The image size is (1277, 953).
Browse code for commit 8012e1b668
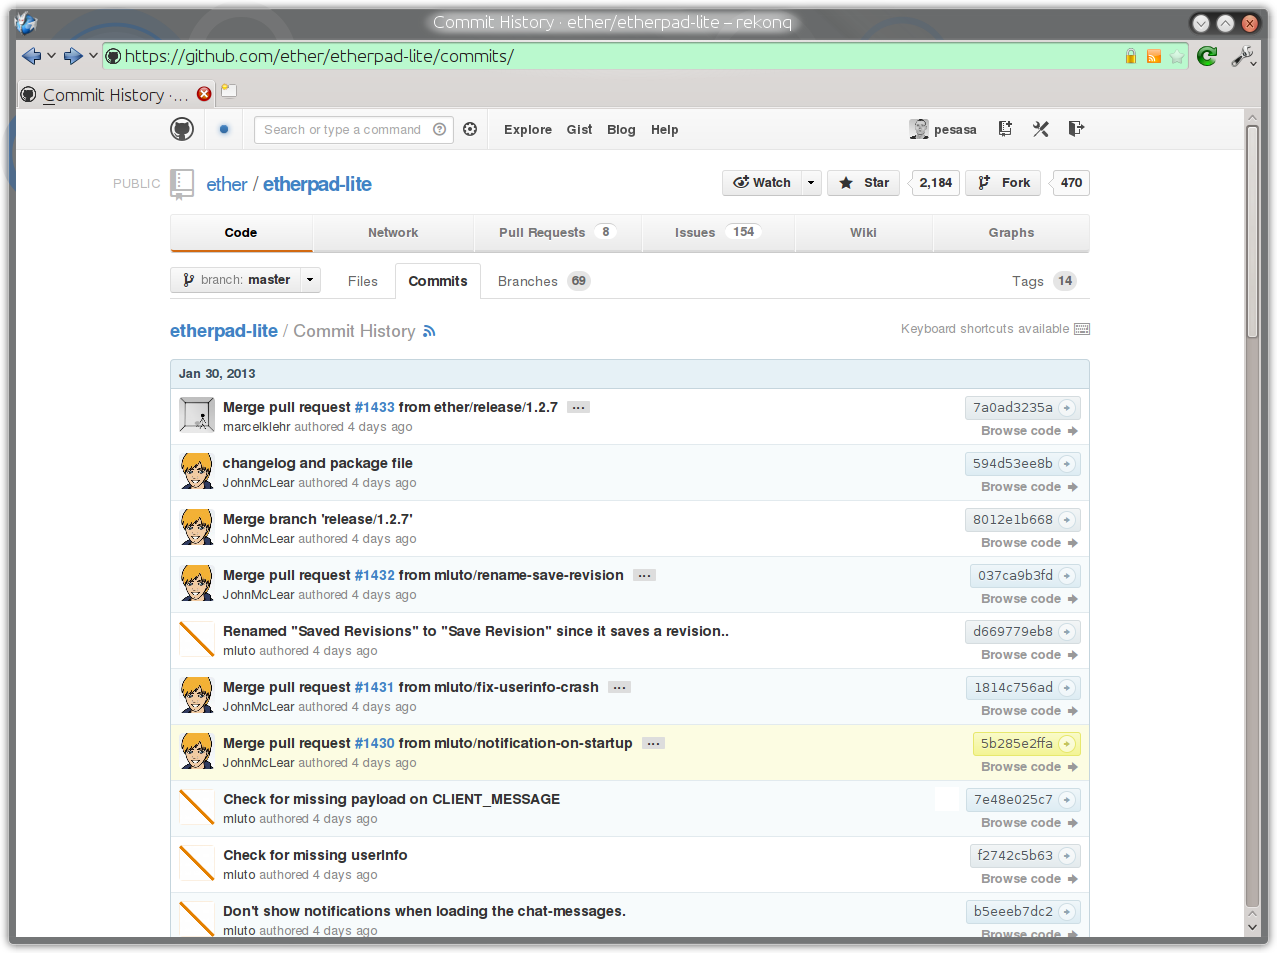coord(1029,543)
